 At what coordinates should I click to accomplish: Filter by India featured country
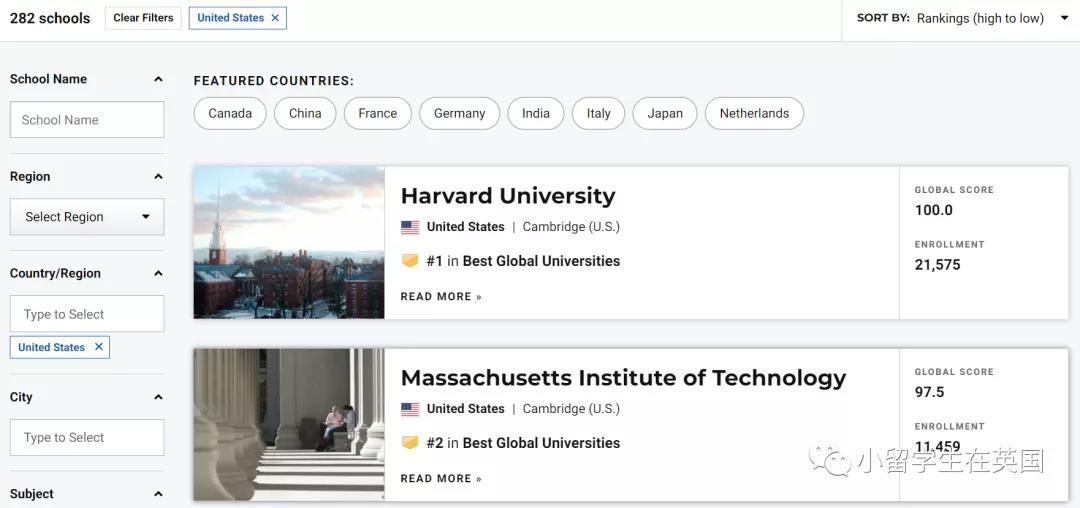(536, 114)
